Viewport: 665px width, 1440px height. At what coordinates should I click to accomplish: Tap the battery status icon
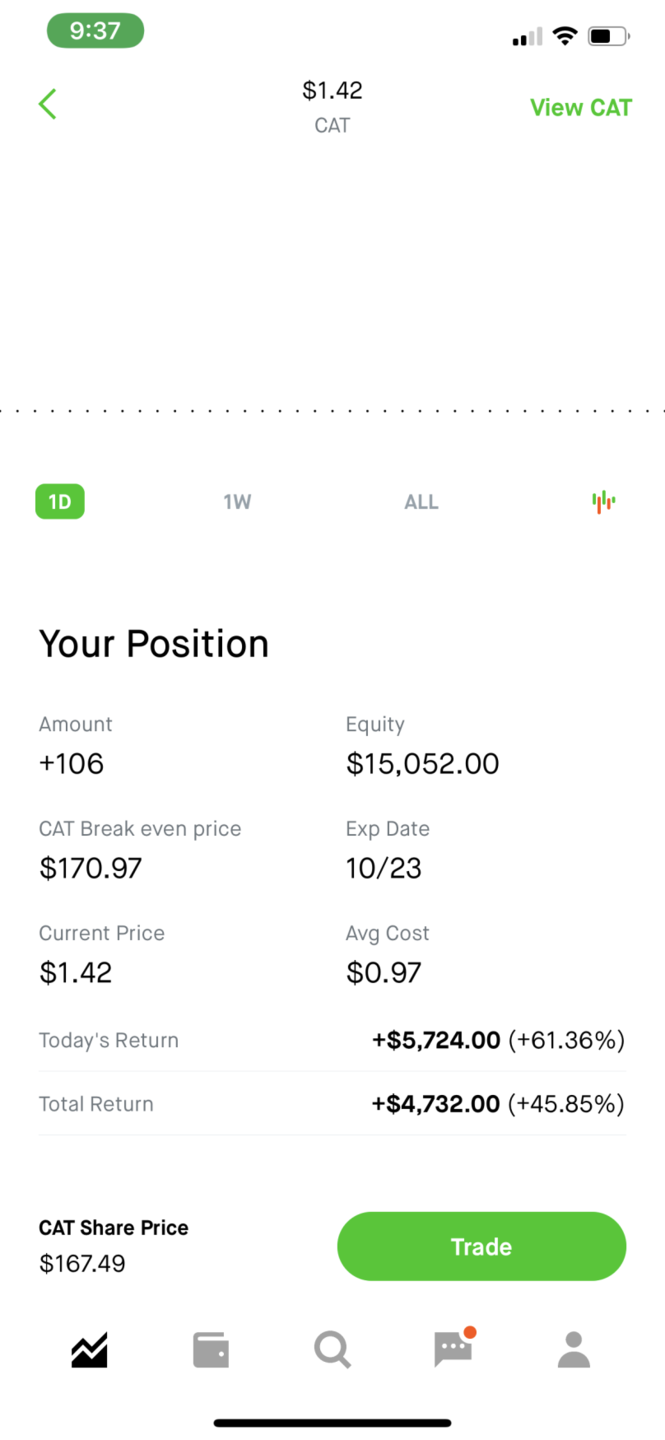(x=607, y=37)
